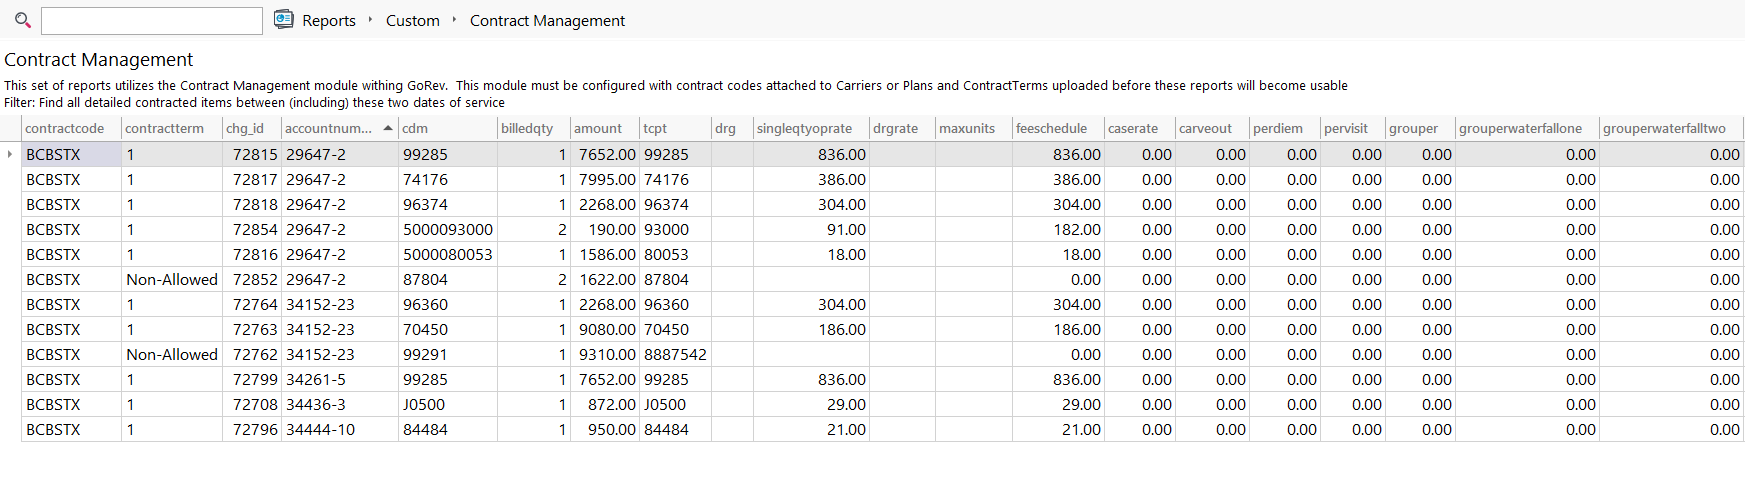
Task: Go to Reports in the breadcrumb
Action: 329,21
